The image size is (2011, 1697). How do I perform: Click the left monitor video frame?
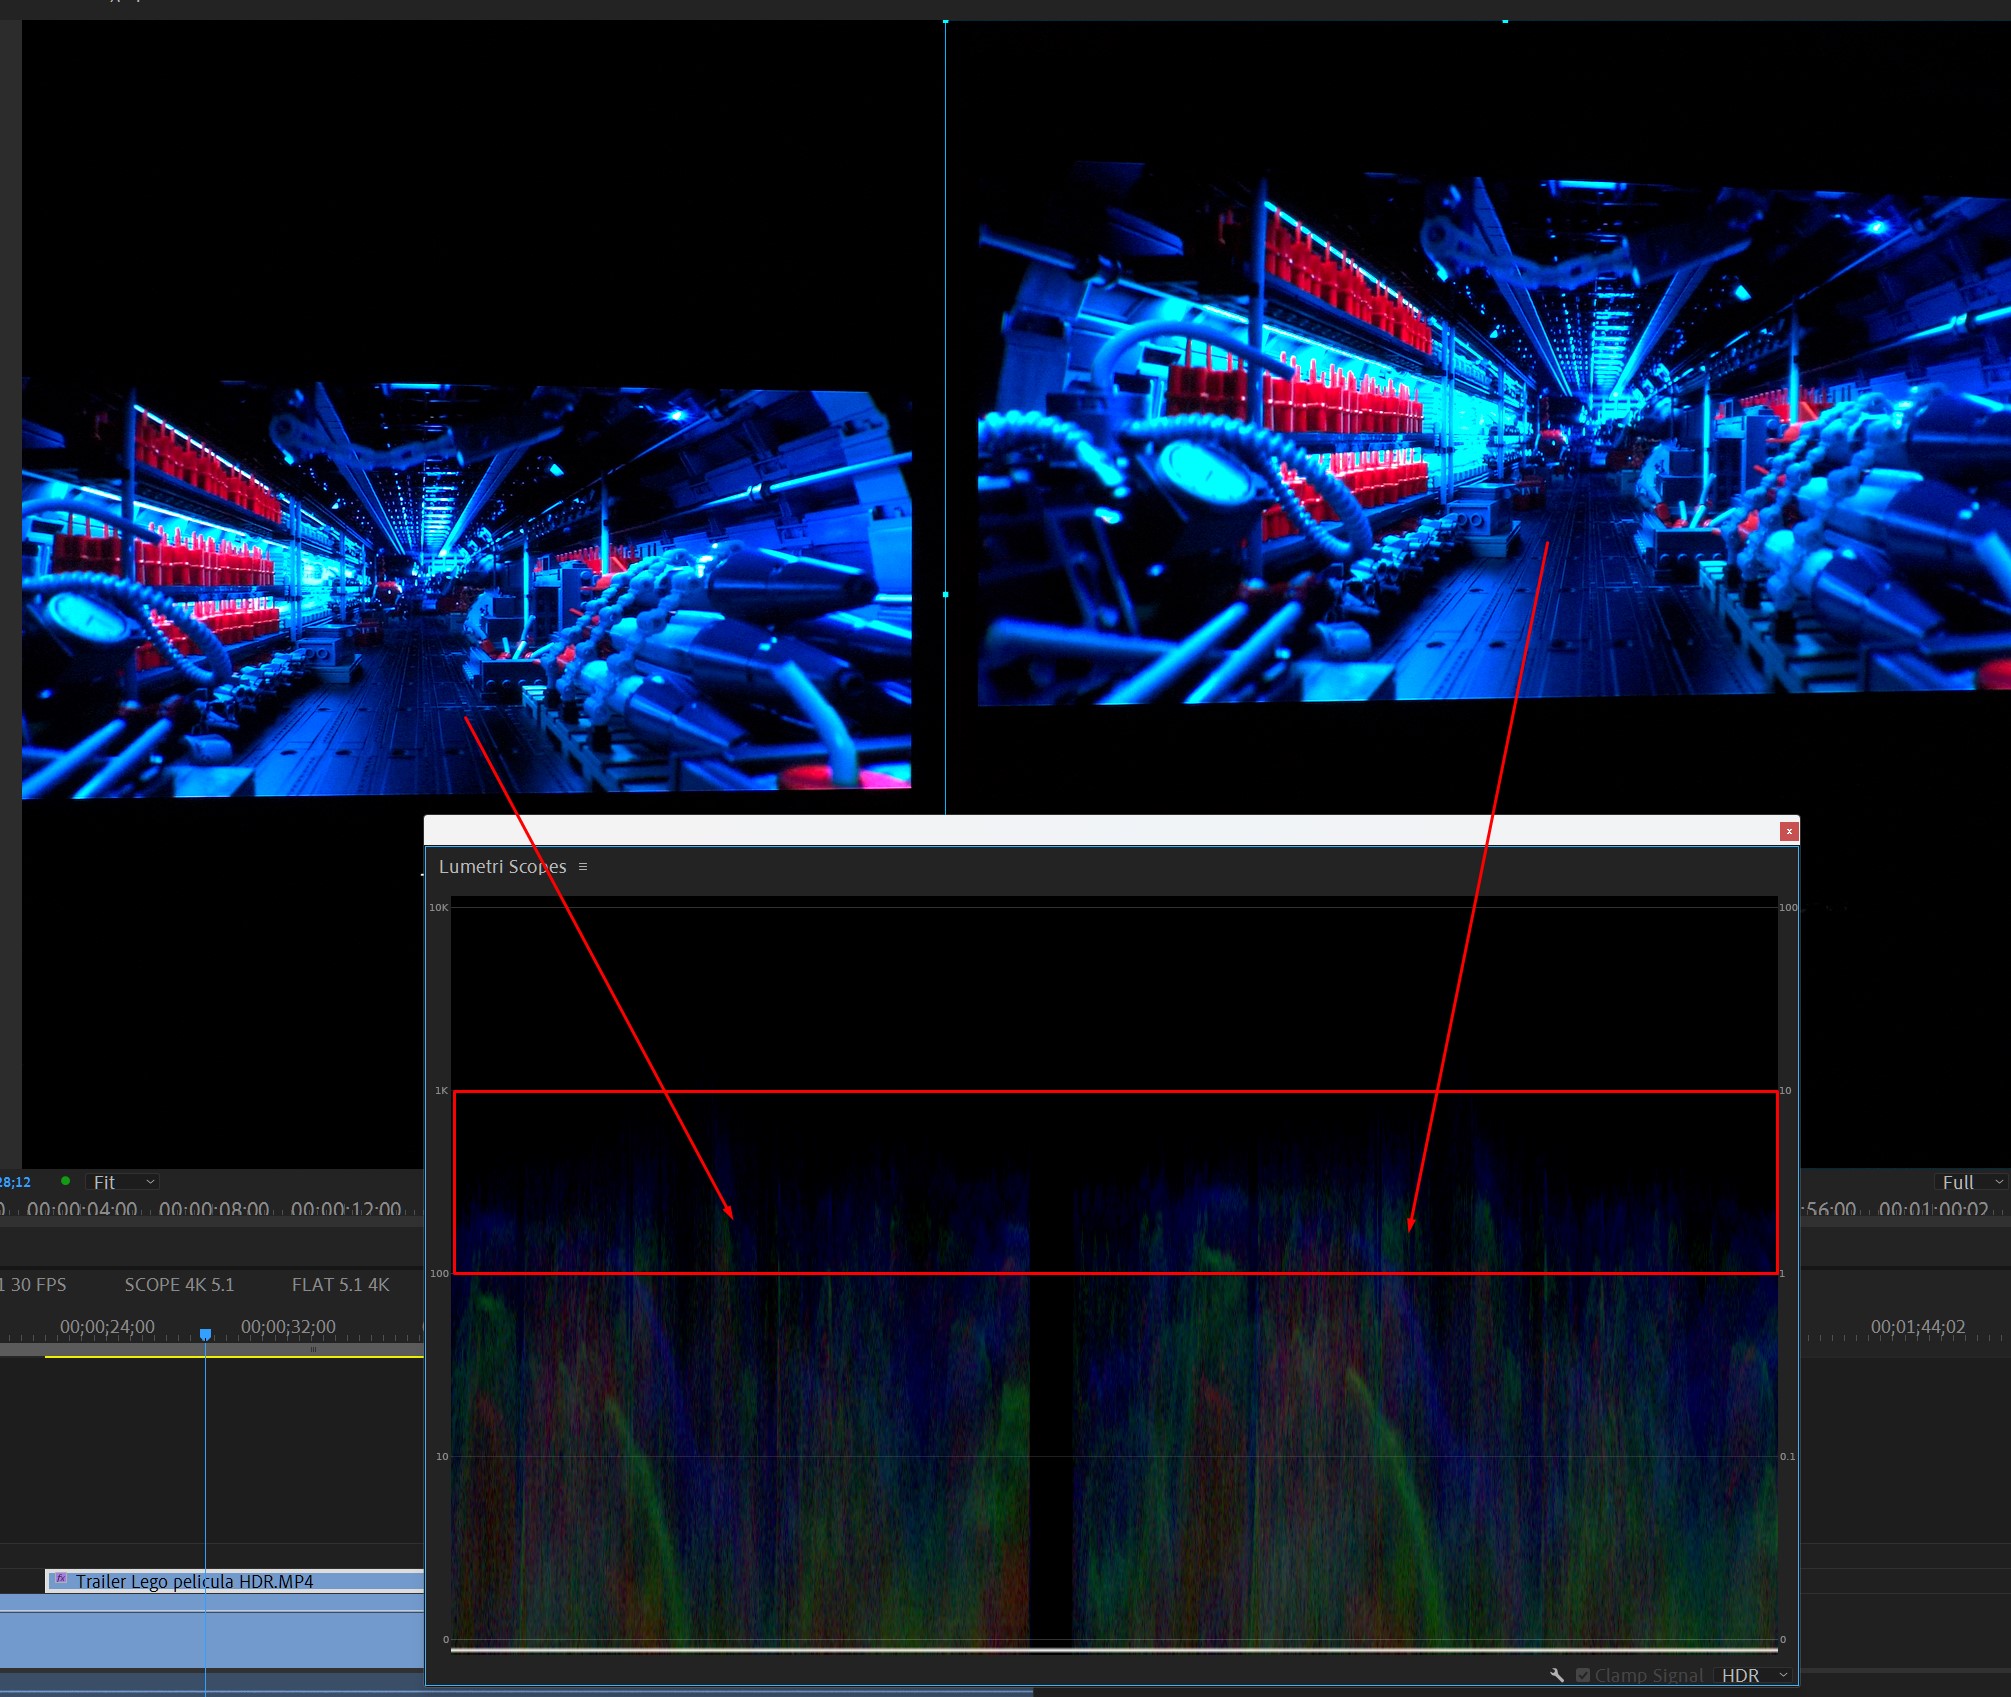tap(466, 590)
